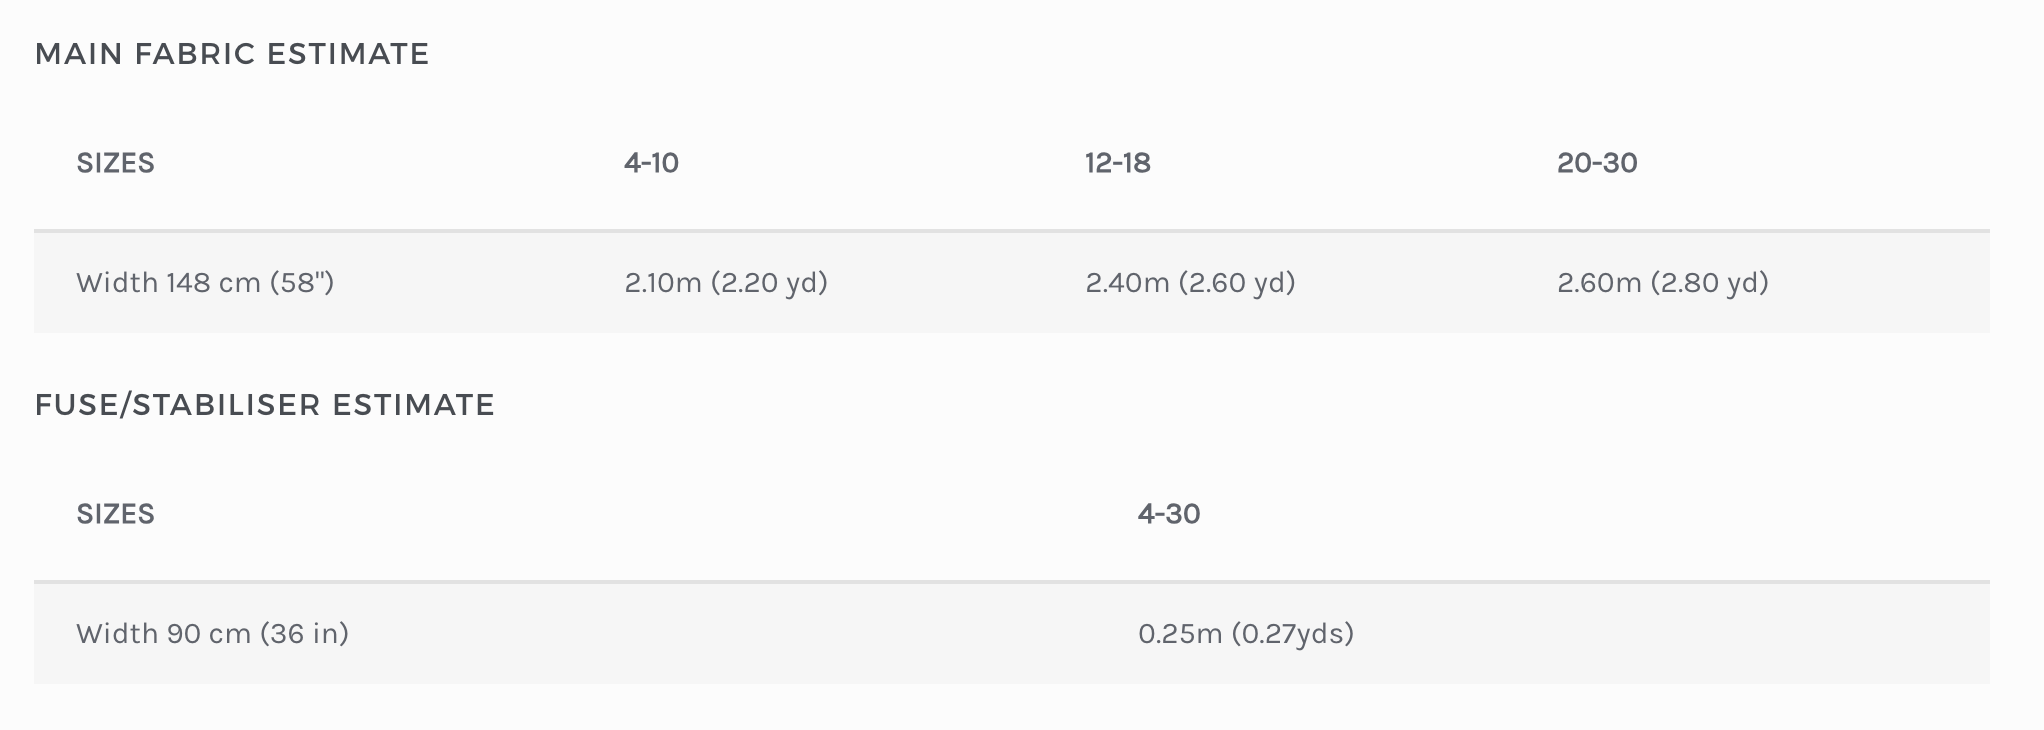This screenshot has width=2044, height=730.
Task: Select the 12-18 size column header
Action: (x=1117, y=163)
